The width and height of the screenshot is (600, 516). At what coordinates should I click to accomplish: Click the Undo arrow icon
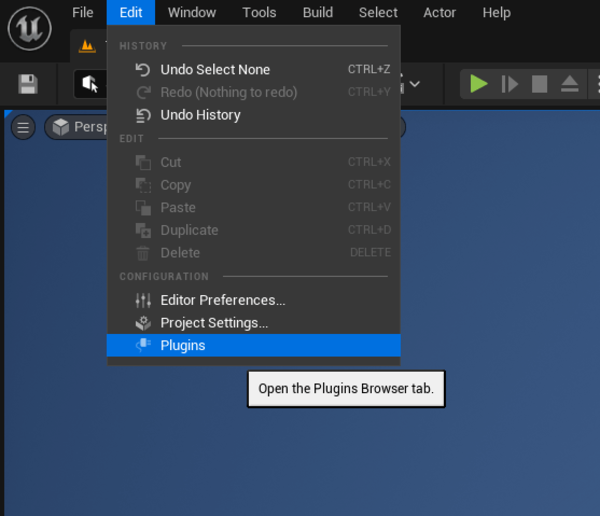click(143, 70)
